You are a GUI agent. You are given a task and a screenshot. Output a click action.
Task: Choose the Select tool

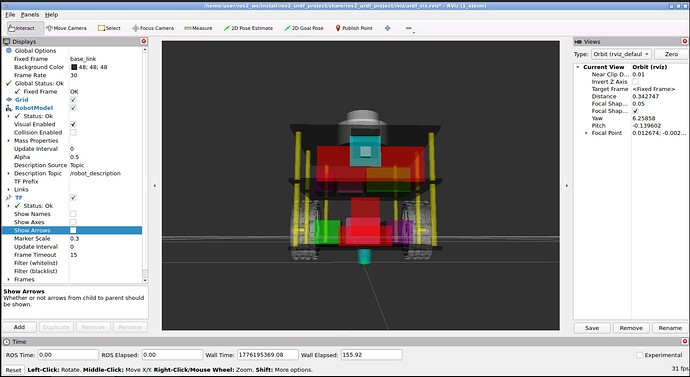tap(109, 28)
